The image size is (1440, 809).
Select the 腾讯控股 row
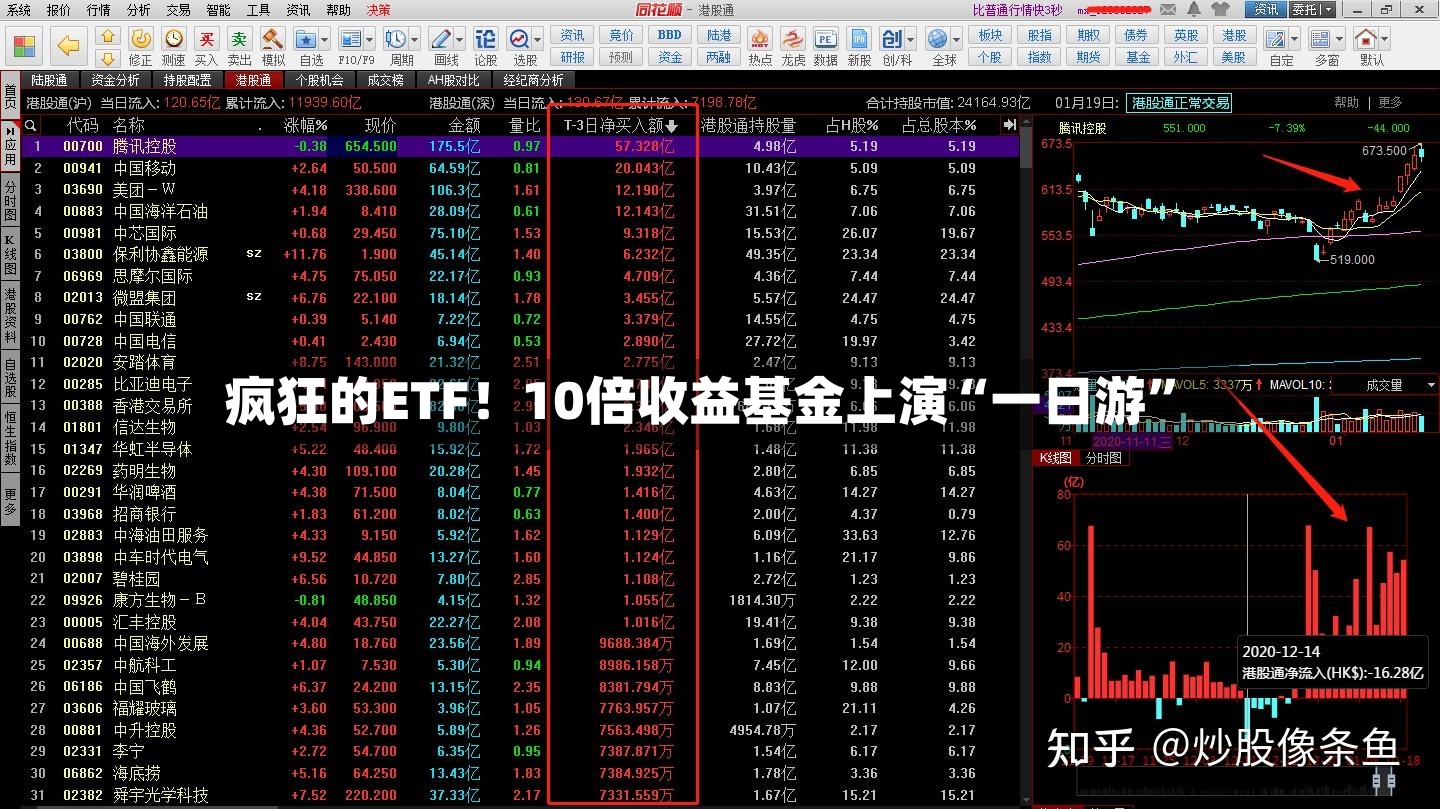(x=522, y=146)
